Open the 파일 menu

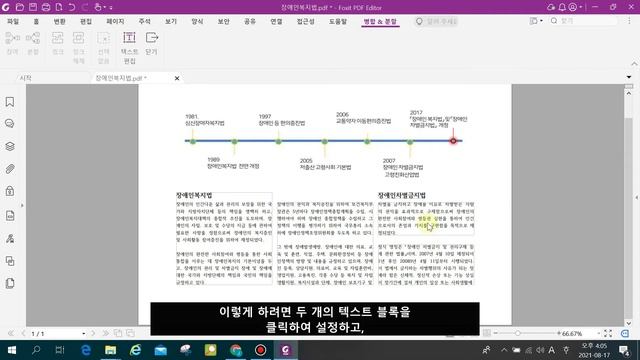click(x=13, y=21)
